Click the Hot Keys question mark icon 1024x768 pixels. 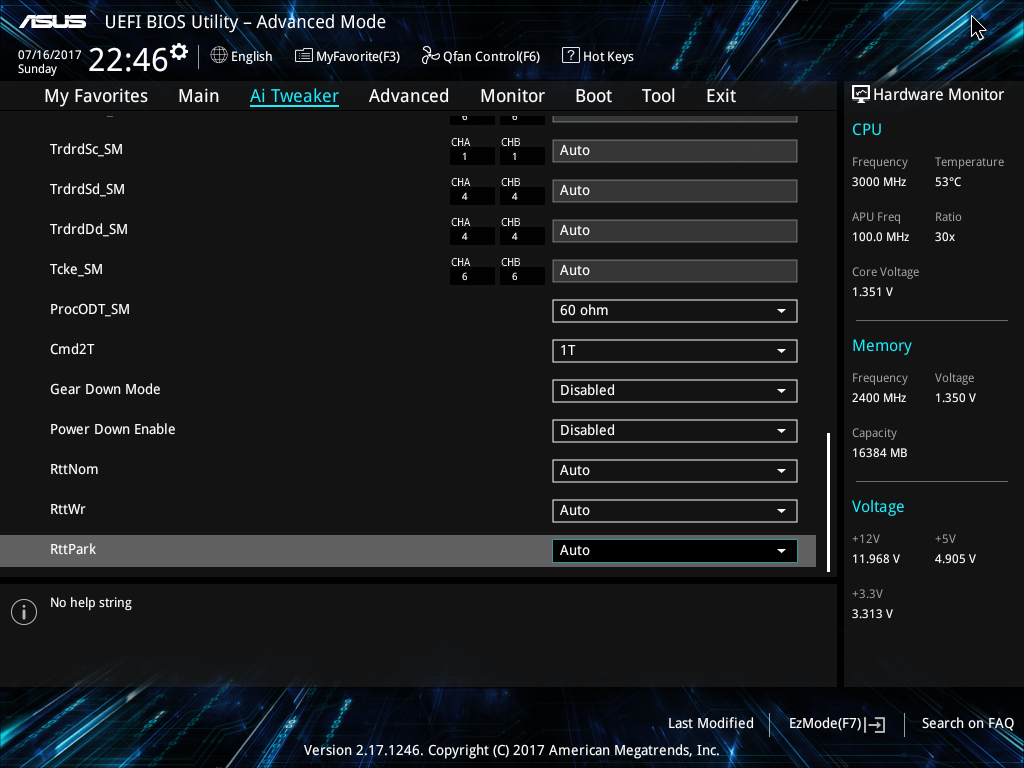[570, 56]
